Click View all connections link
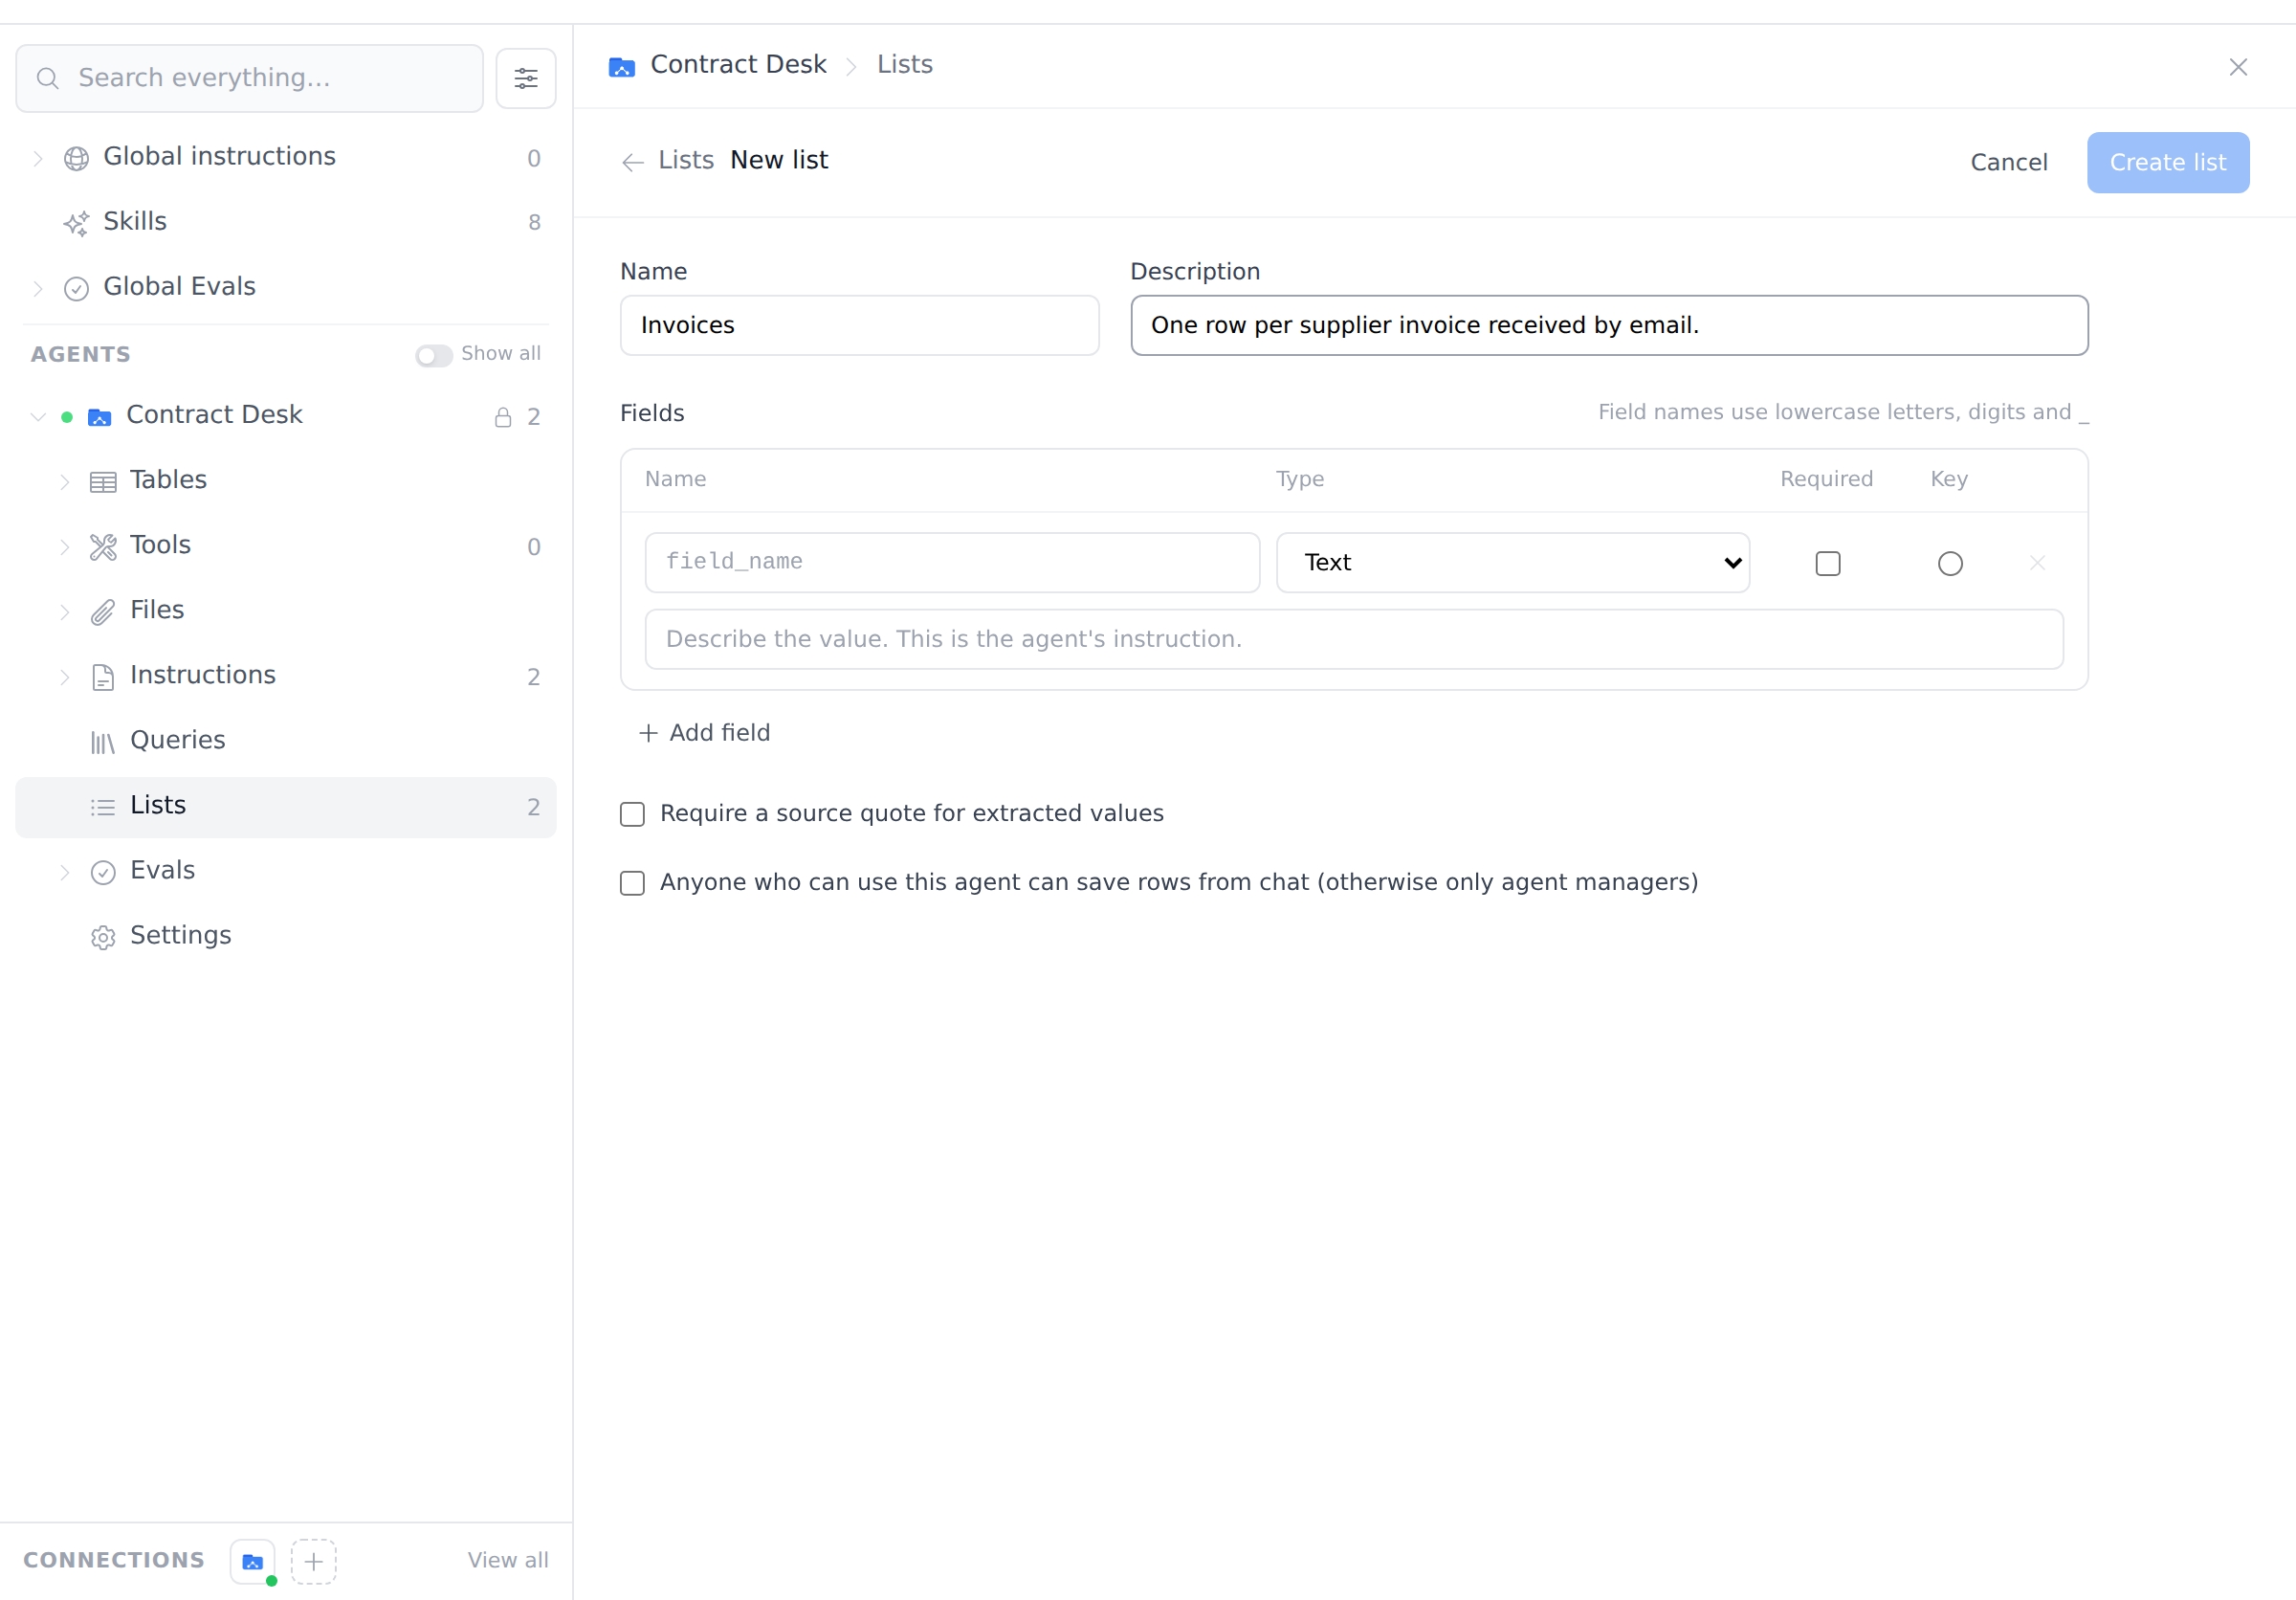This screenshot has height=1600, width=2296. [x=508, y=1560]
